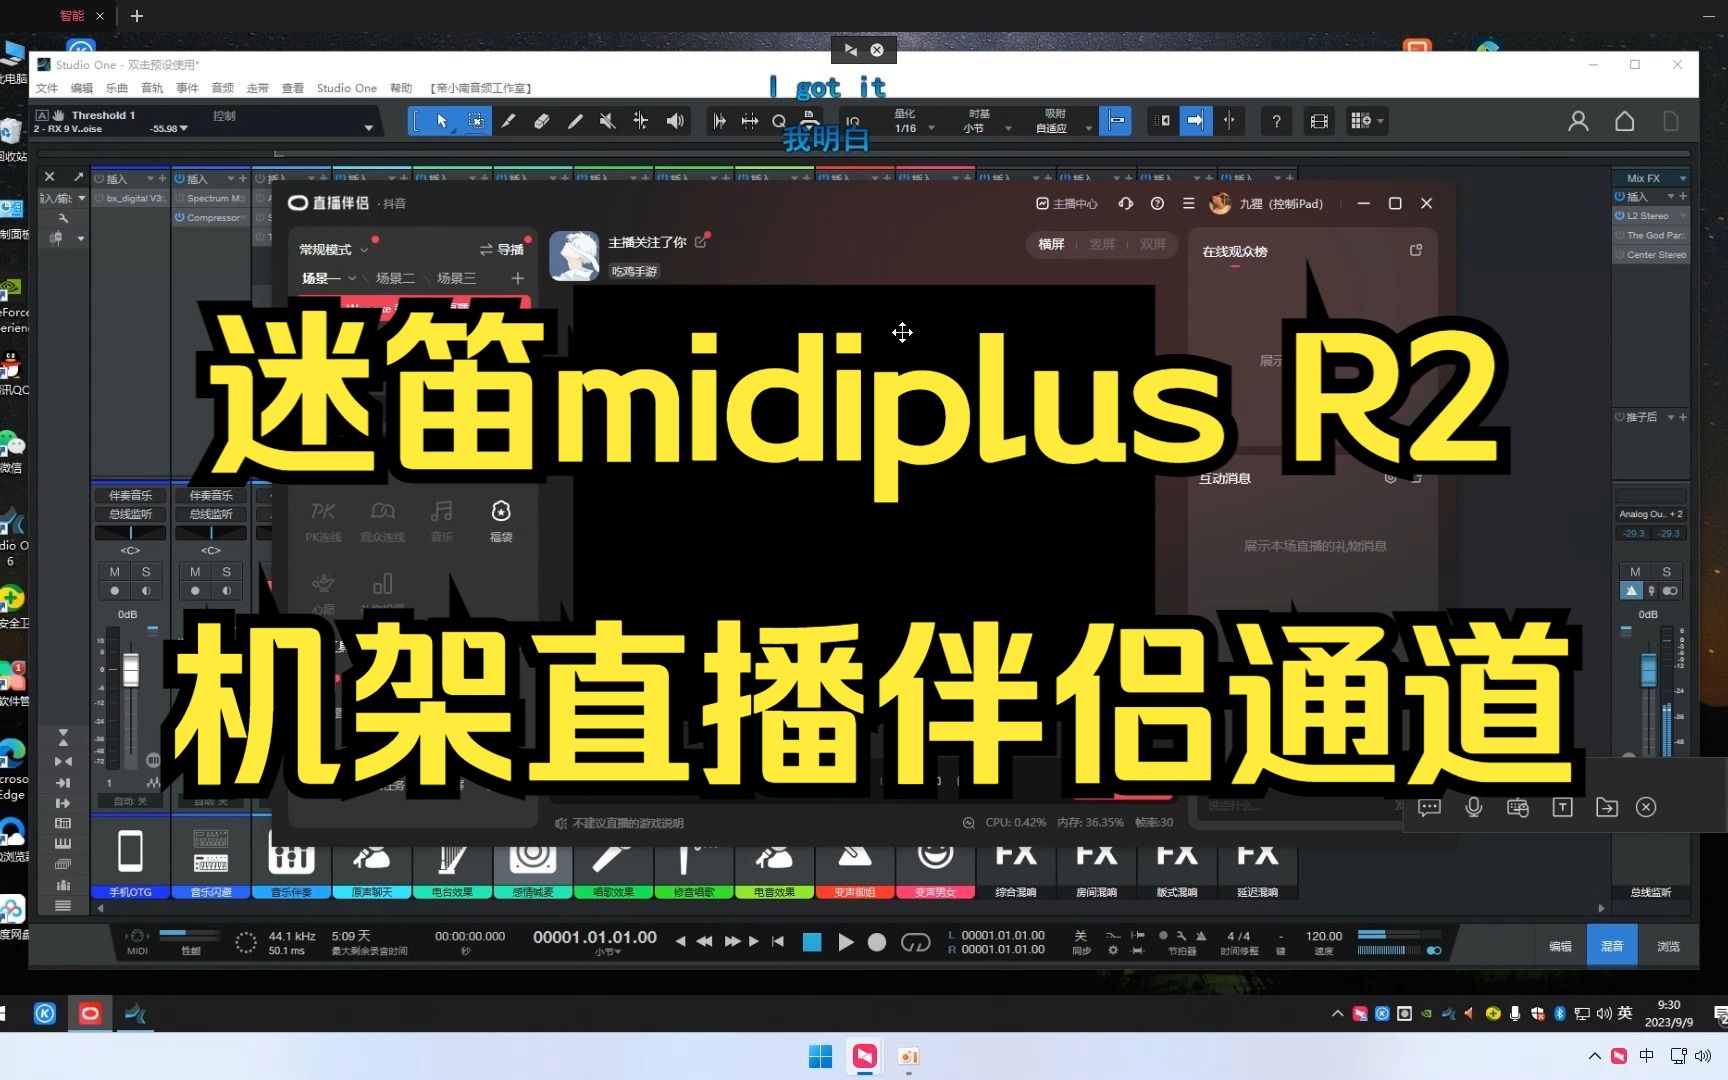Screen dimensions: 1728x1080
Task: Expand the 常规模式 mode dropdown
Action: click(x=364, y=250)
